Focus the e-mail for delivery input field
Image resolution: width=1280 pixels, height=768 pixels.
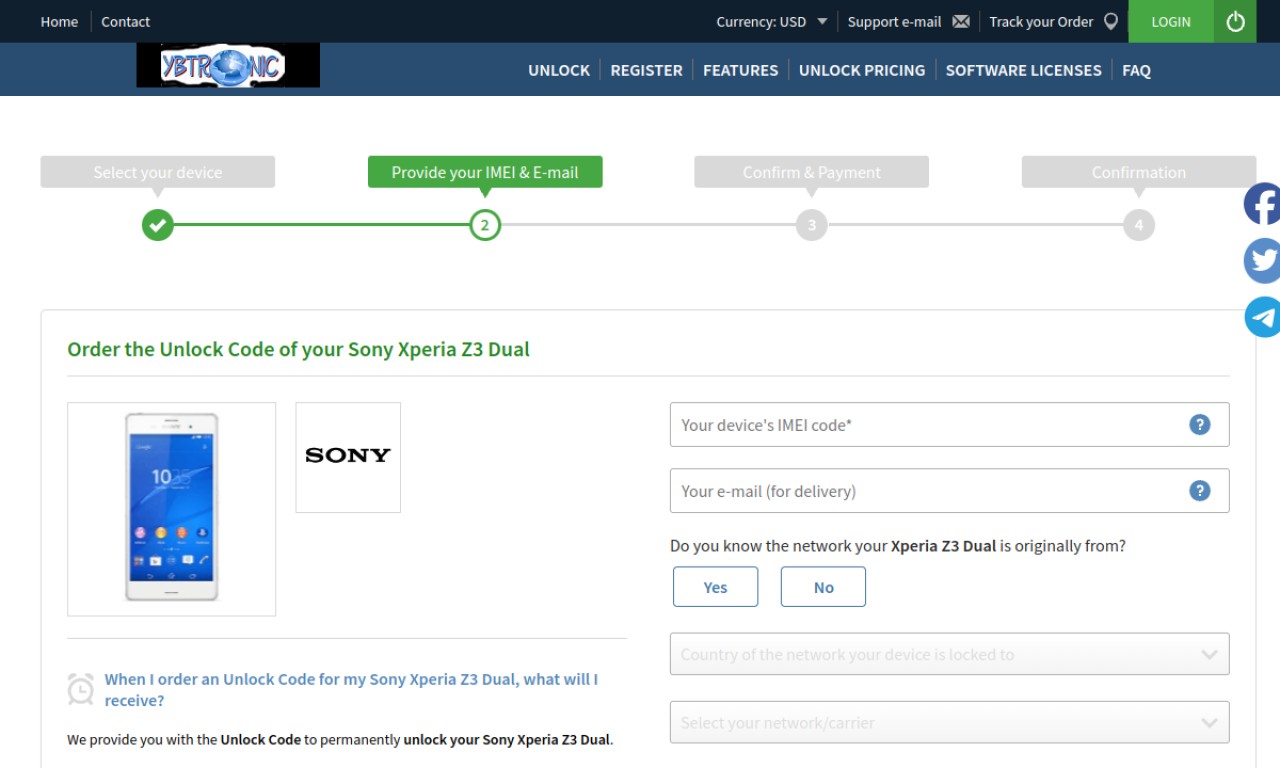(949, 491)
